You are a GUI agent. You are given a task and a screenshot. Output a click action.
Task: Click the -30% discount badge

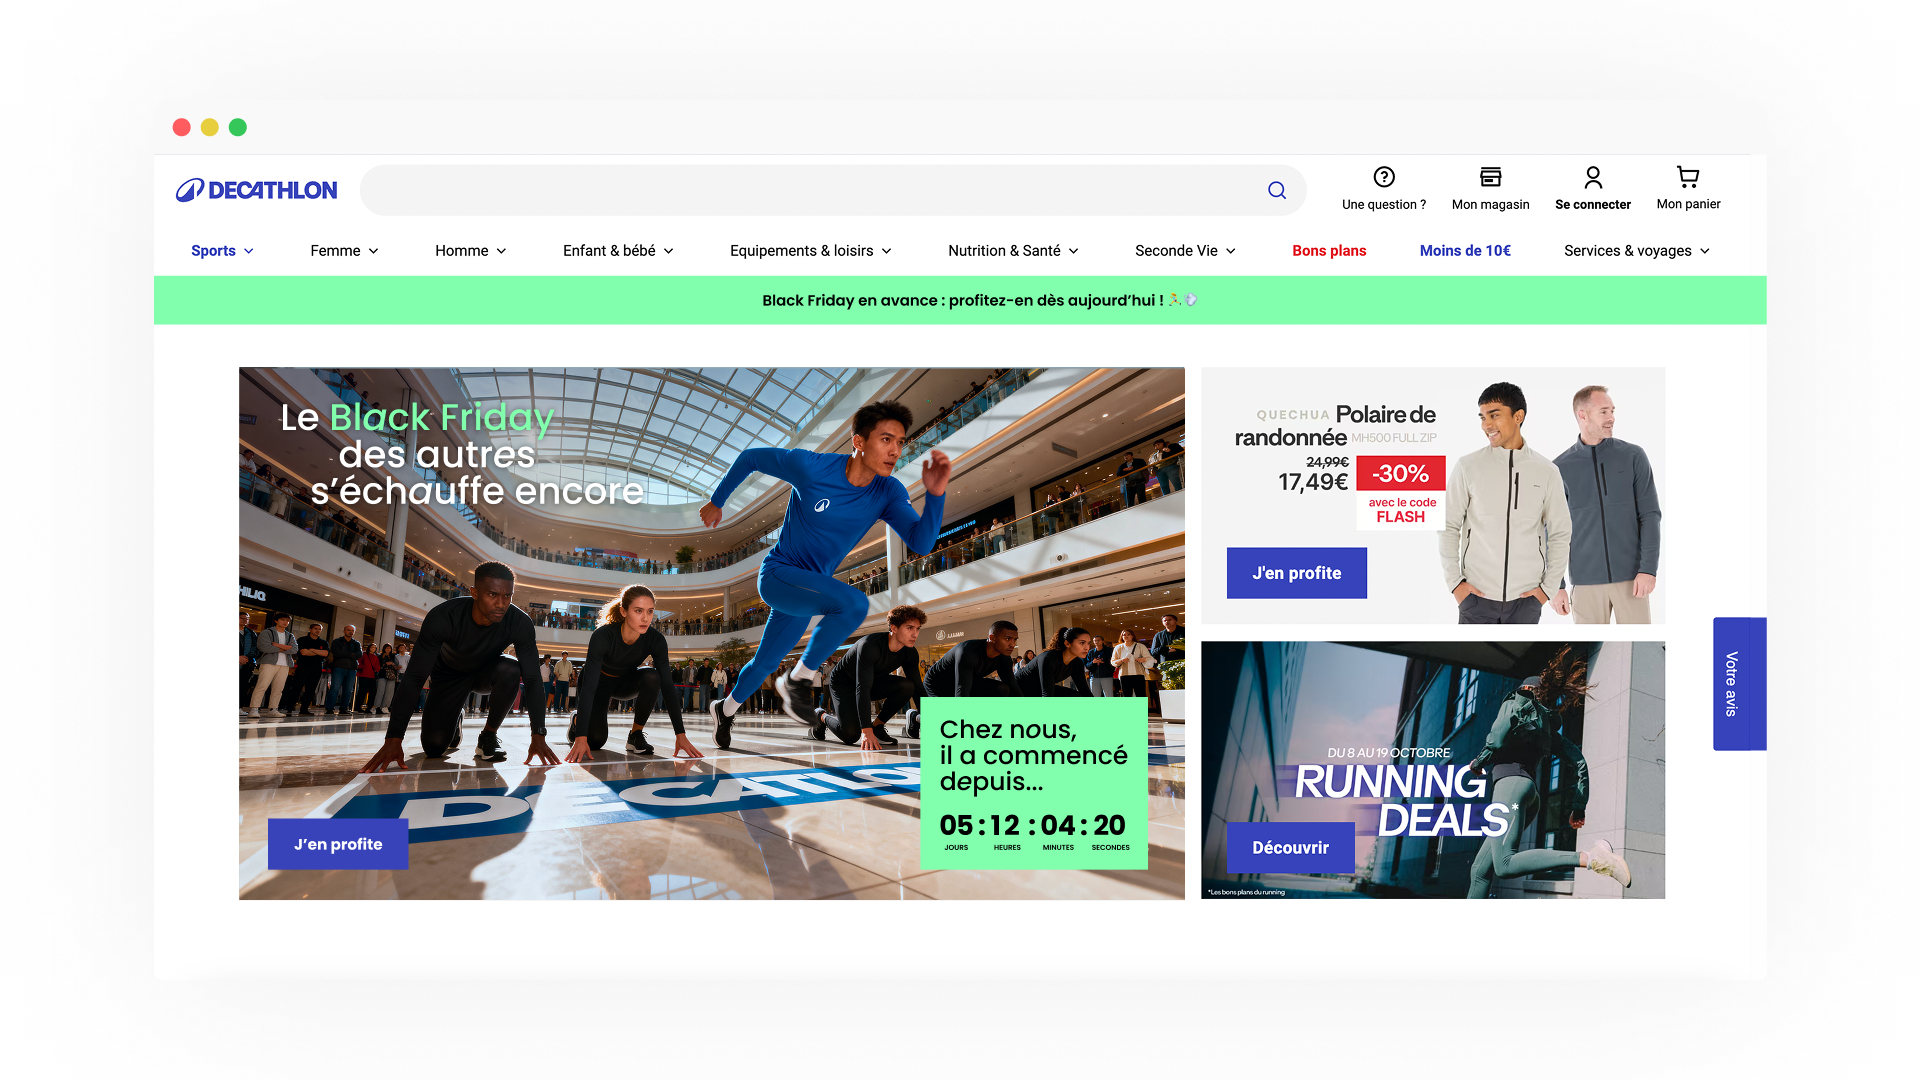[1400, 473]
